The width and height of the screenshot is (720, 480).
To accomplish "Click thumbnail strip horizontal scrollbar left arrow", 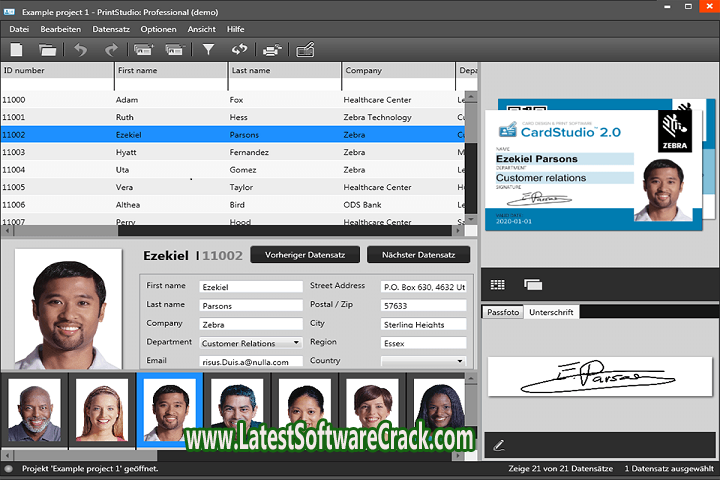I will pyautogui.click(x=6, y=456).
